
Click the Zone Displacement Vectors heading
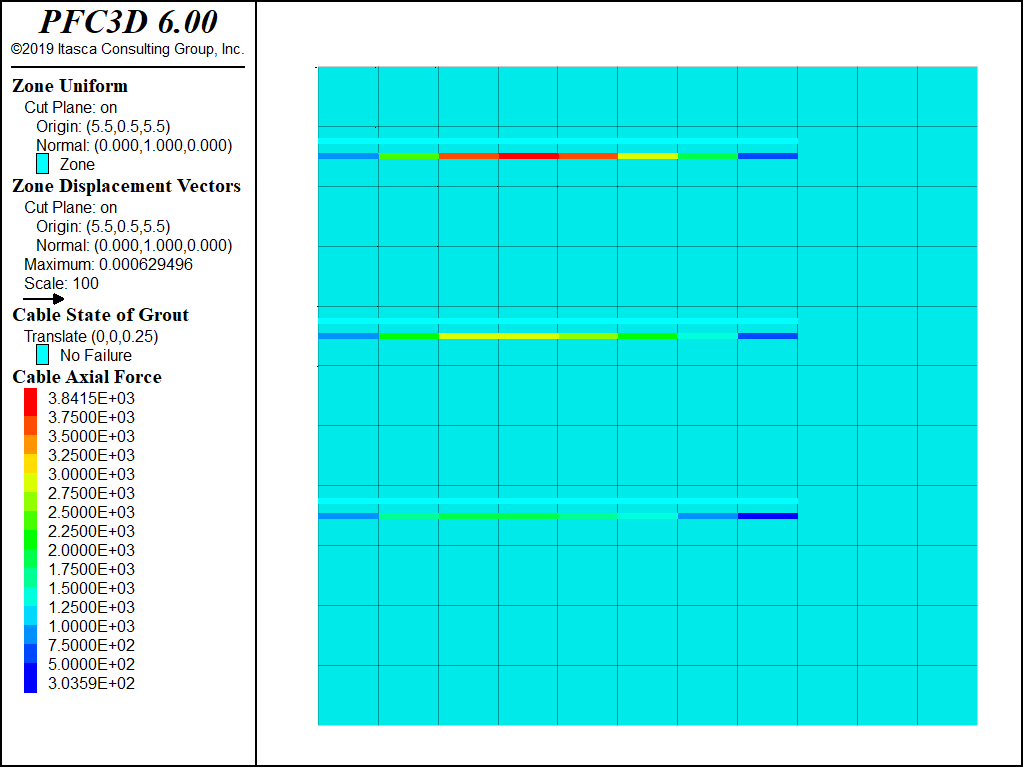click(127, 186)
